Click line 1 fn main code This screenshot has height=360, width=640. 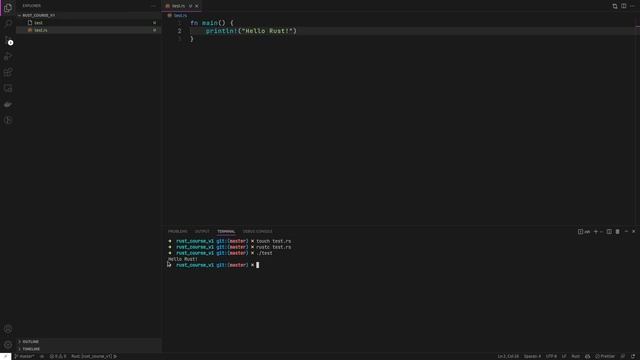[212, 23]
